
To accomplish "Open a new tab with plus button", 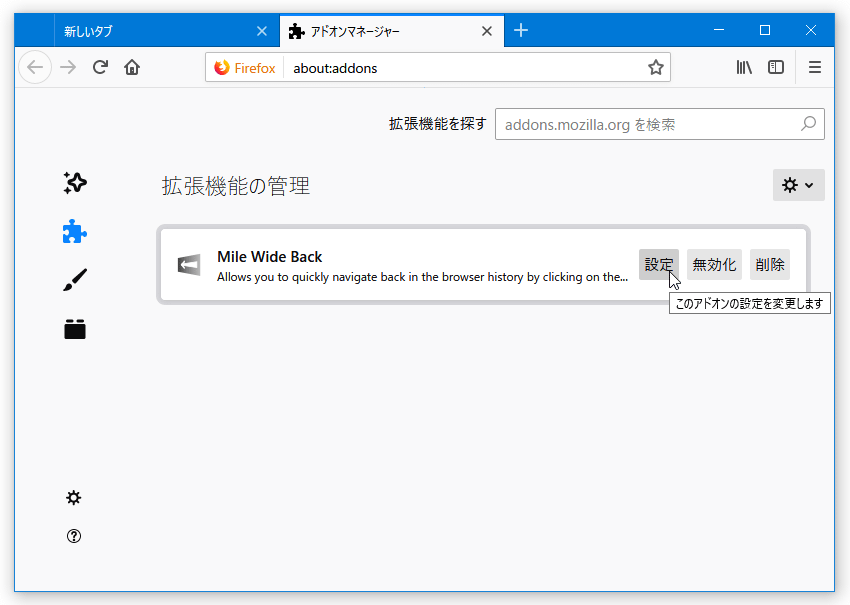I will click(521, 30).
